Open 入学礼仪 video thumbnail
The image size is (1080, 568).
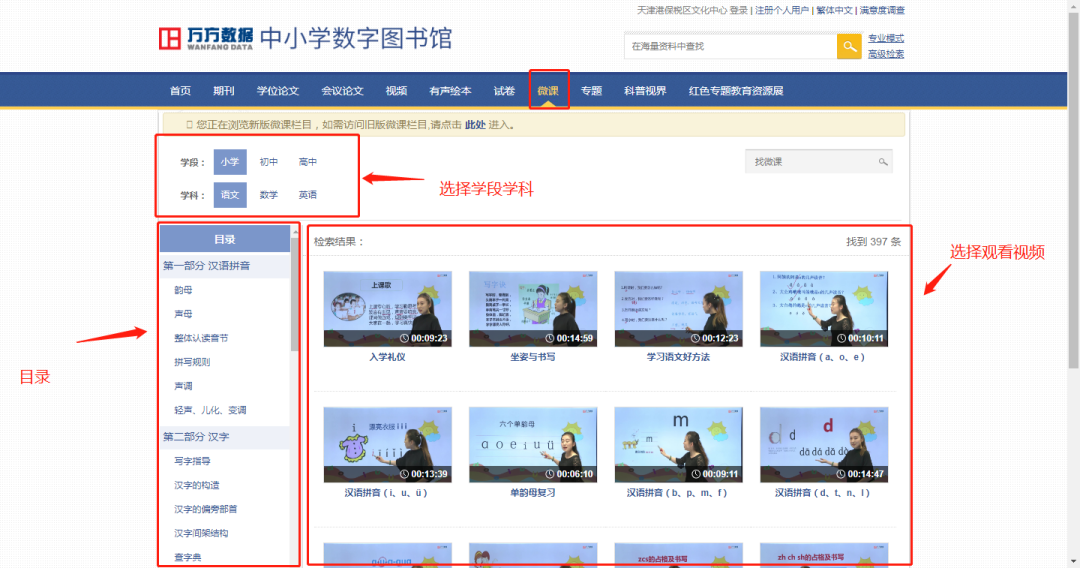[388, 308]
